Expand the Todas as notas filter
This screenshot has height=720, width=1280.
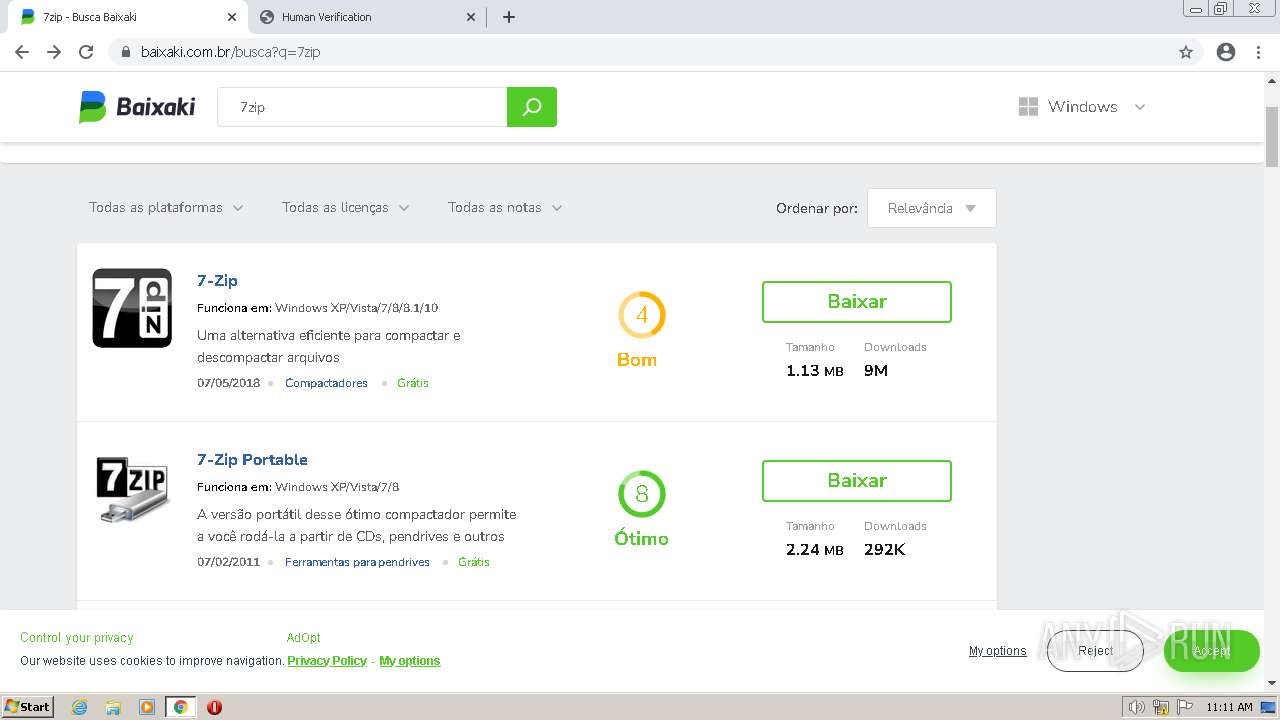[x=505, y=208]
